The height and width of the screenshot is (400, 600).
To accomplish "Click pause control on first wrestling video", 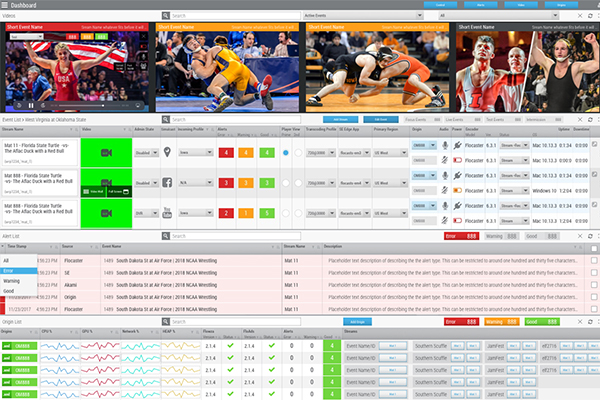I will [32, 105].
